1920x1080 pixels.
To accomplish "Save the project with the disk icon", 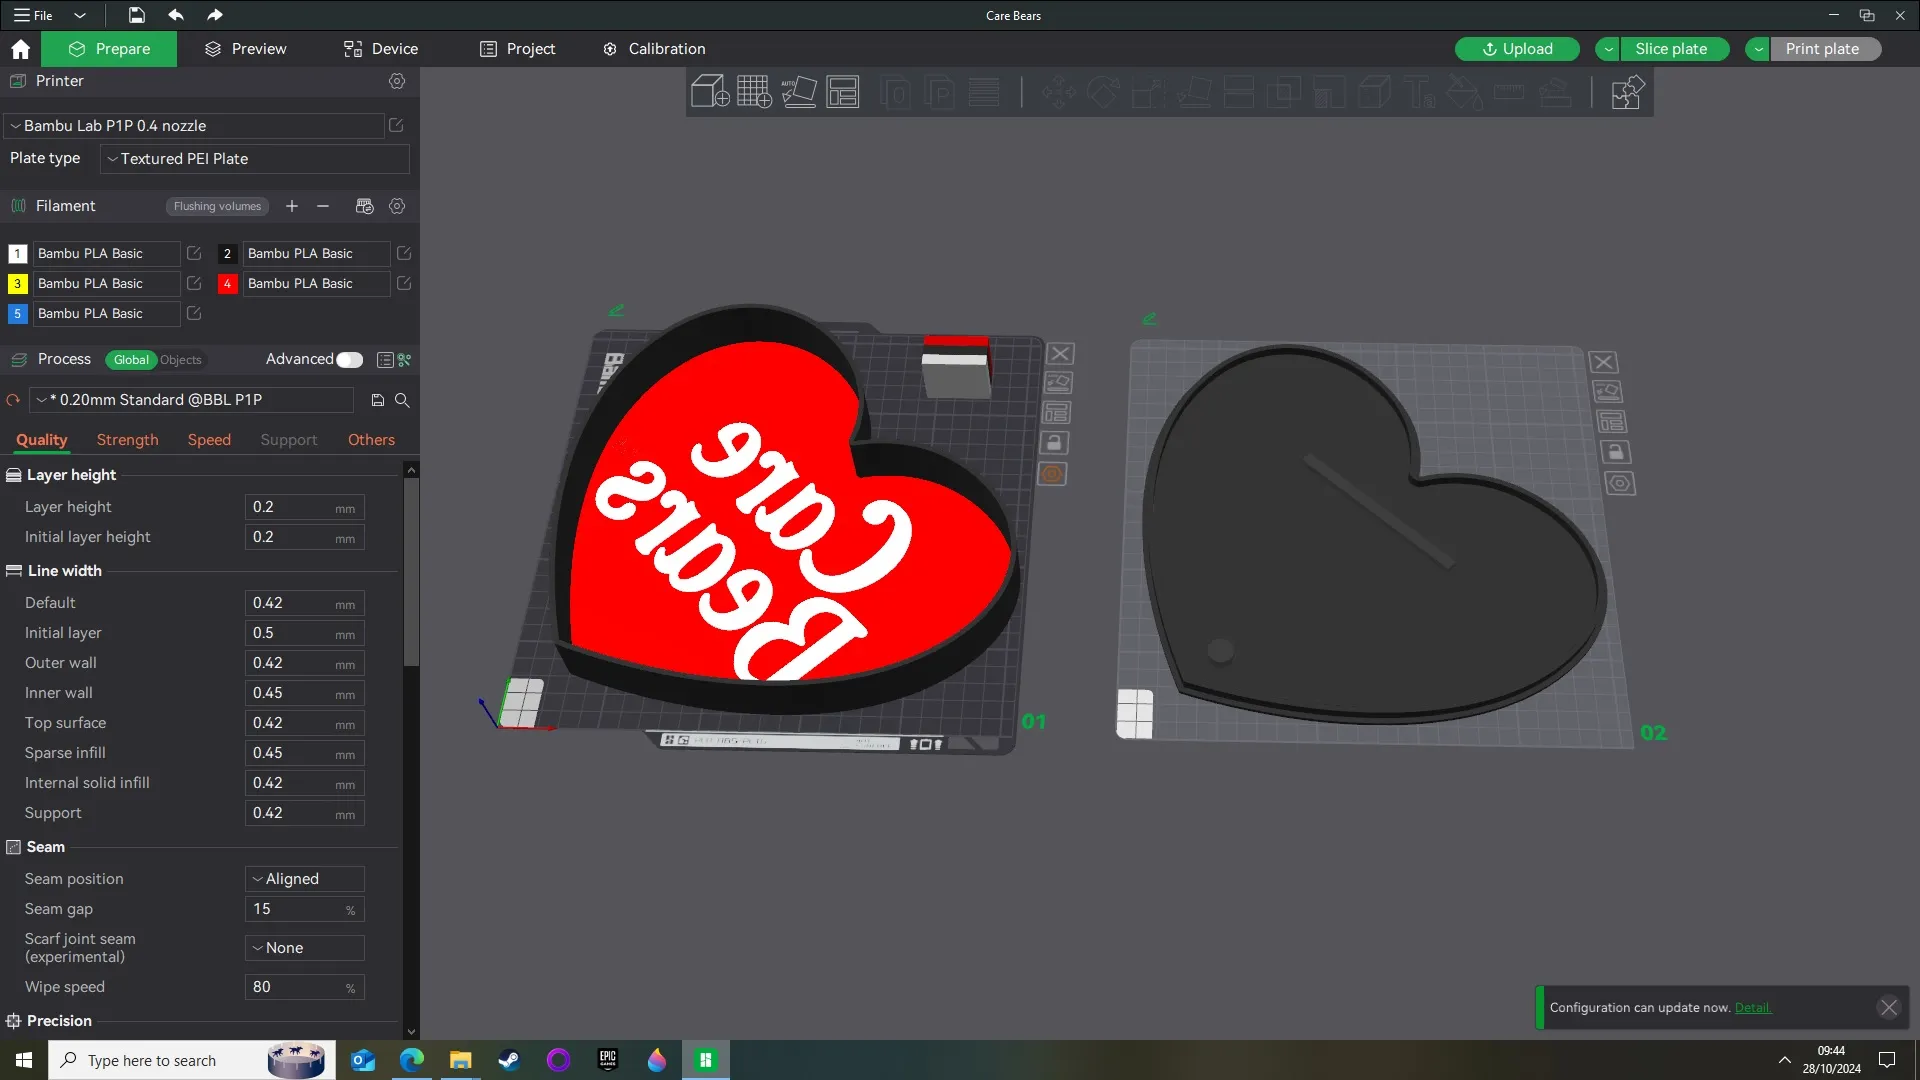I will pyautogui.click(x=137, y=15).
